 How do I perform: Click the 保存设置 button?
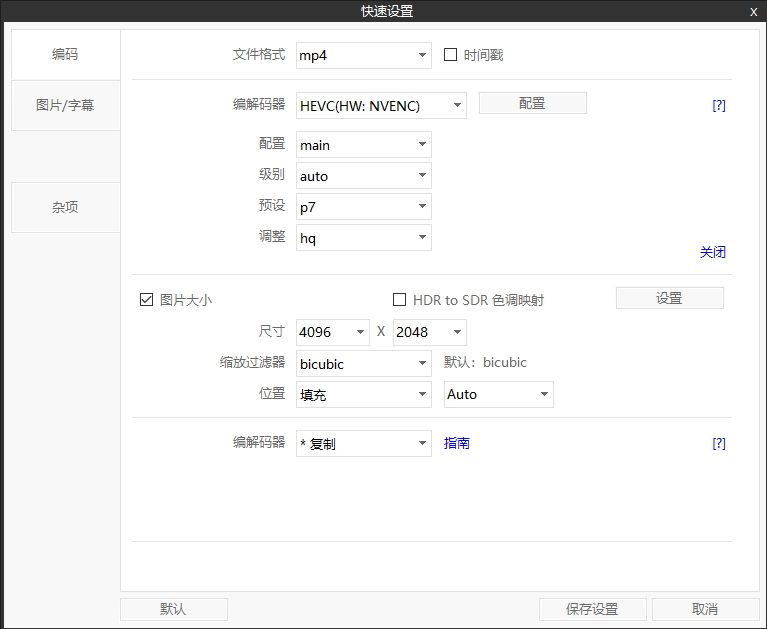tap(592, 609)
